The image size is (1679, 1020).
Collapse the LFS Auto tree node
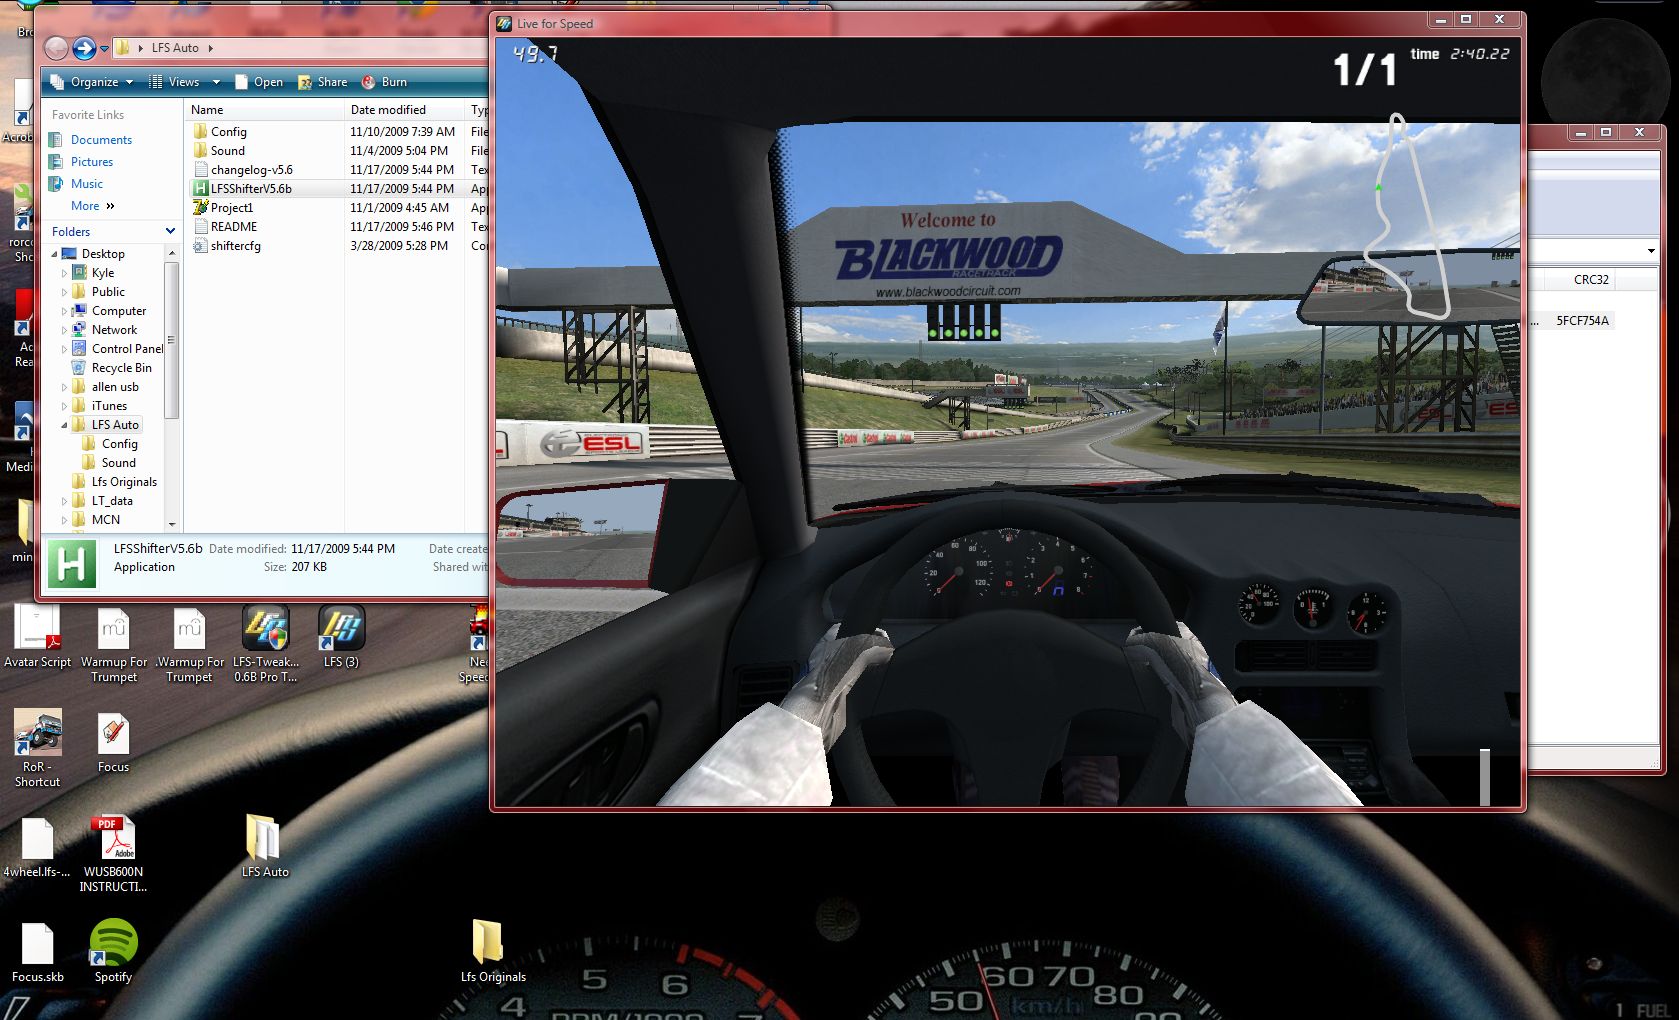point(65,425)
